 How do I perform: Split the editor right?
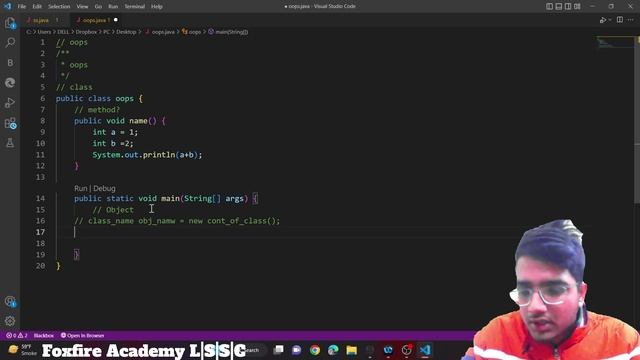pyautogui.click(x=620, y=20)
